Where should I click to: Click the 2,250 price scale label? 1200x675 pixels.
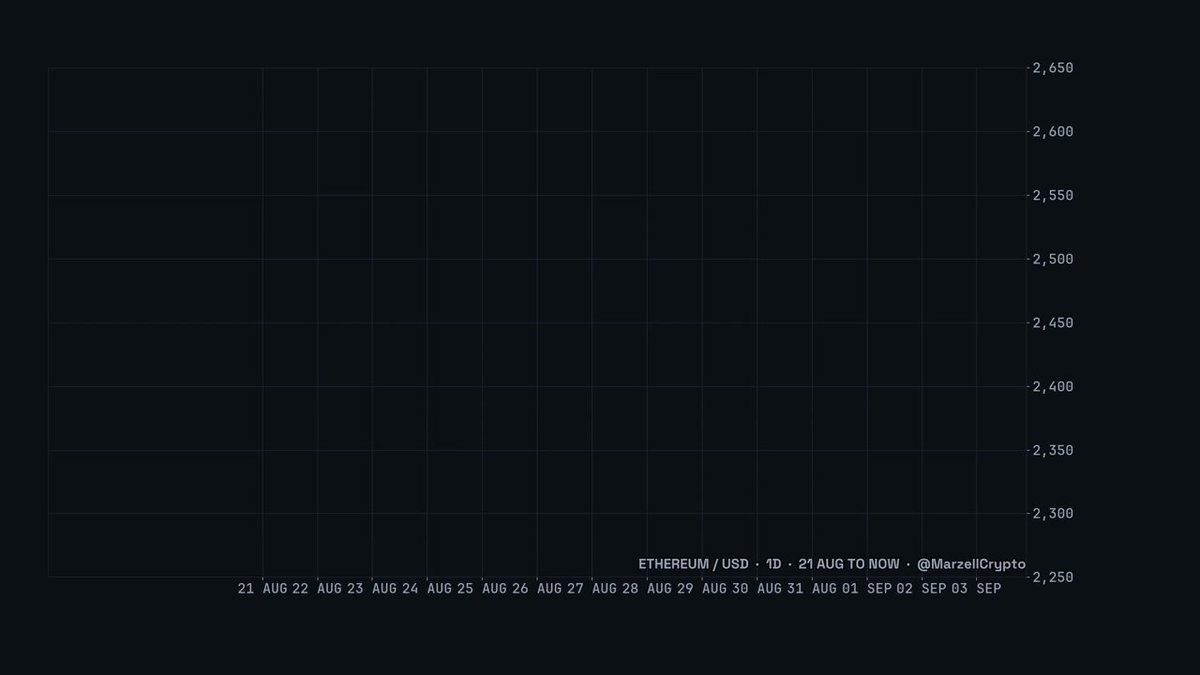(1053, 577)
